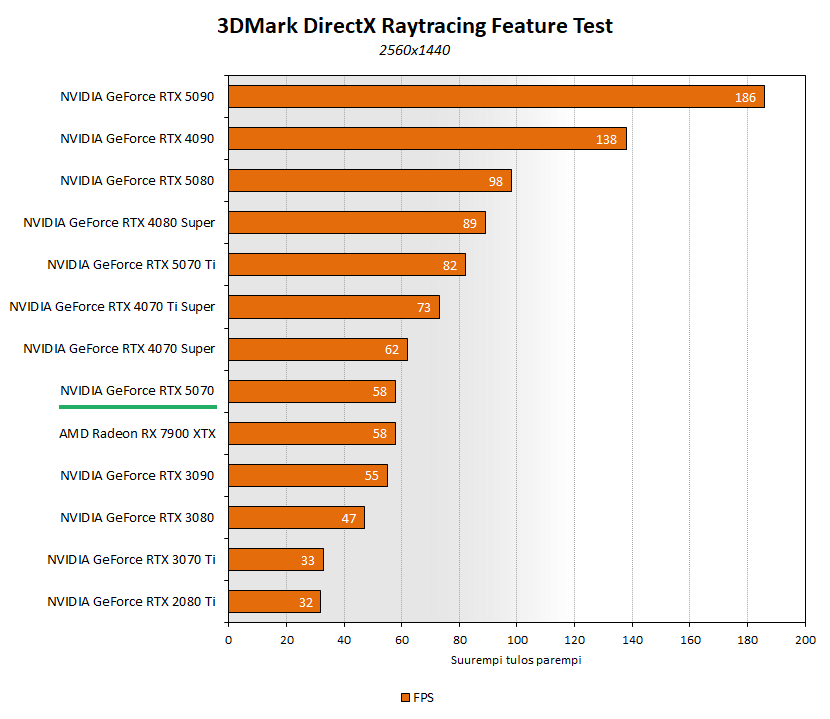Viewport: 830px width, 719px height.
Task: Click the 73 value on the RTX 4070 Ti Super bar
Action: (423, 308)
